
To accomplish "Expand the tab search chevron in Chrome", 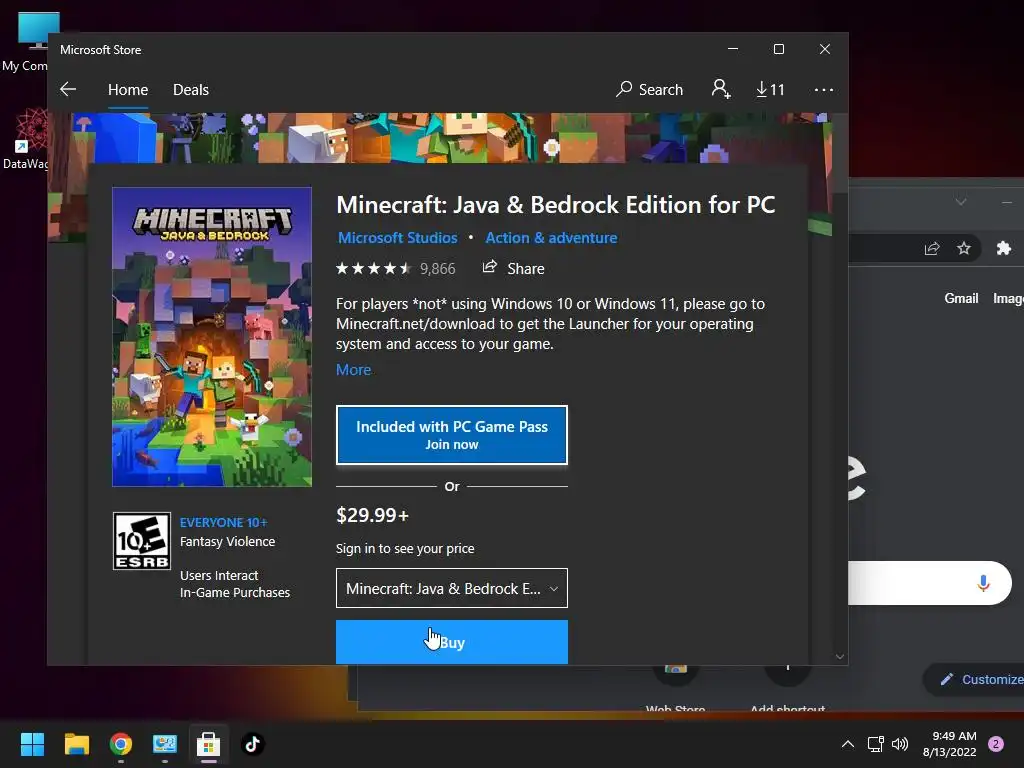I will pos(961,202).
